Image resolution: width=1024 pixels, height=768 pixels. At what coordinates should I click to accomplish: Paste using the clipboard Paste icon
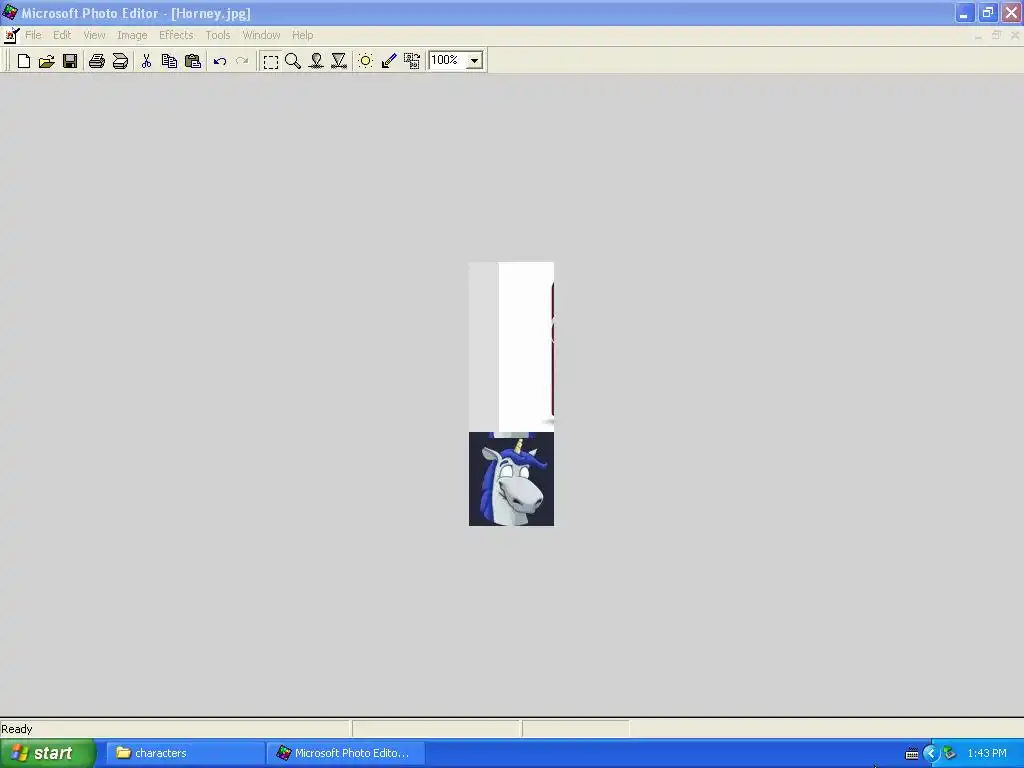(193, 61)
